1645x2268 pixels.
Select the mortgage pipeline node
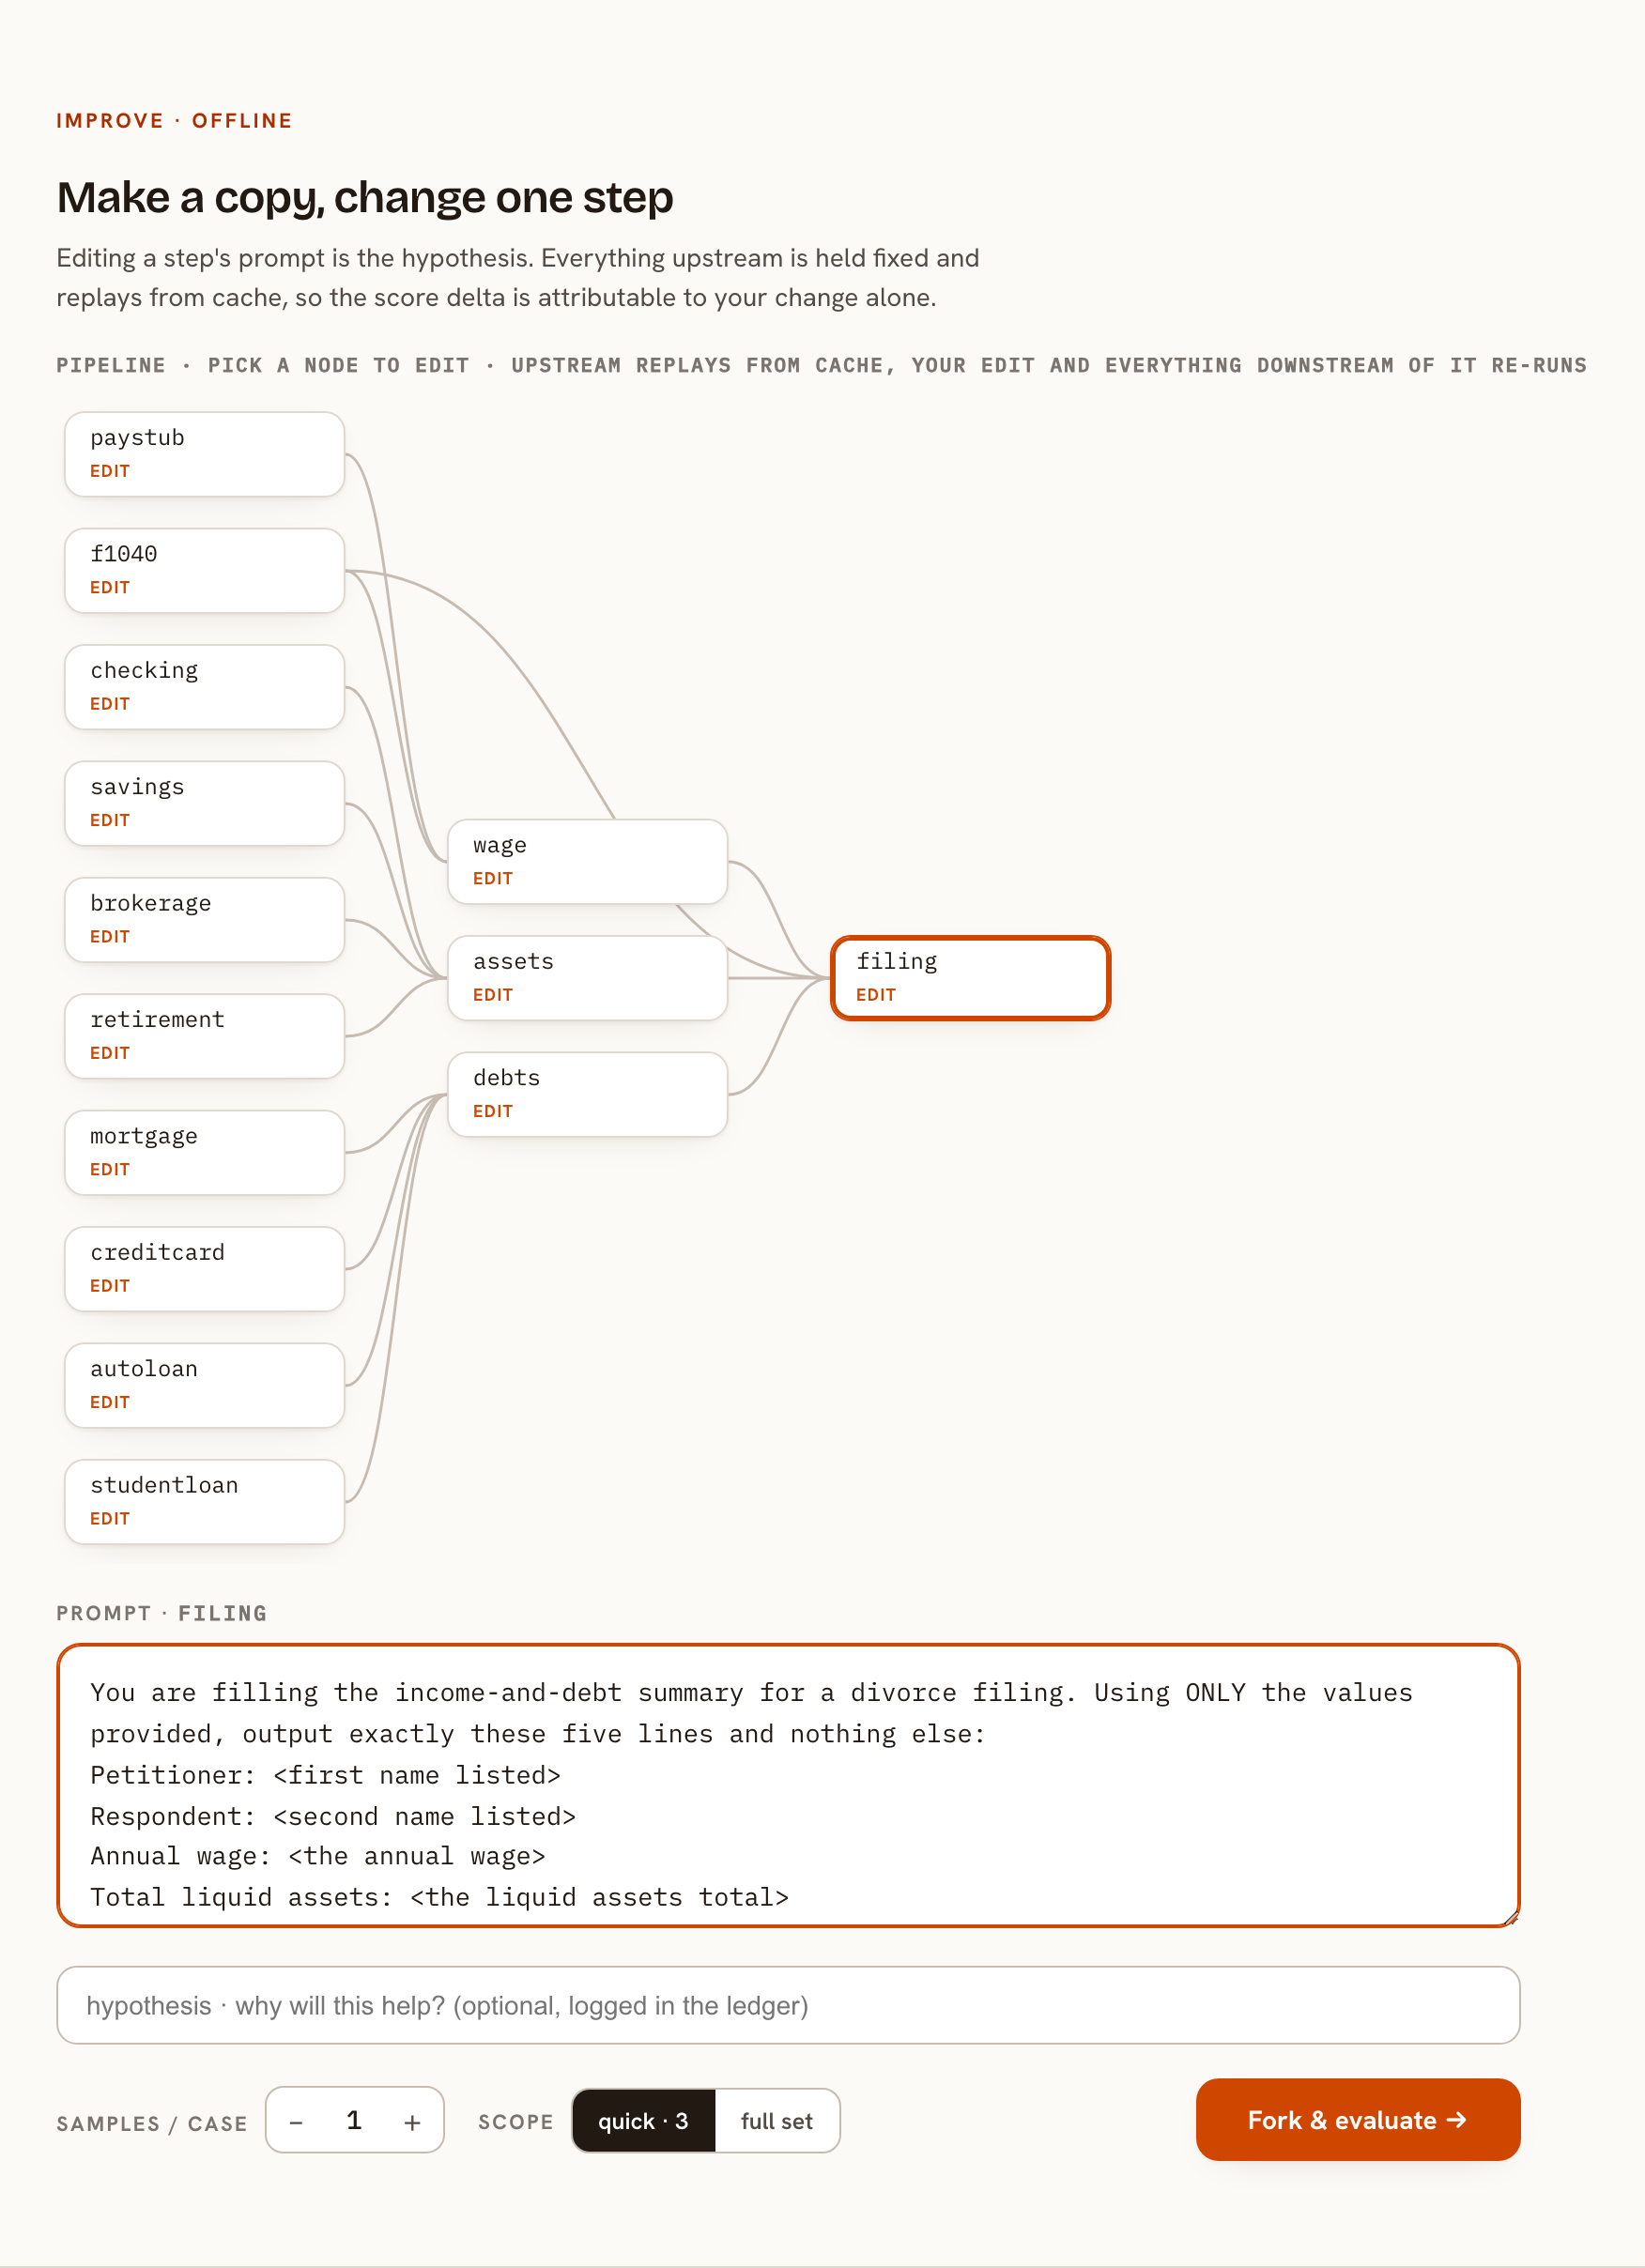204,1152
